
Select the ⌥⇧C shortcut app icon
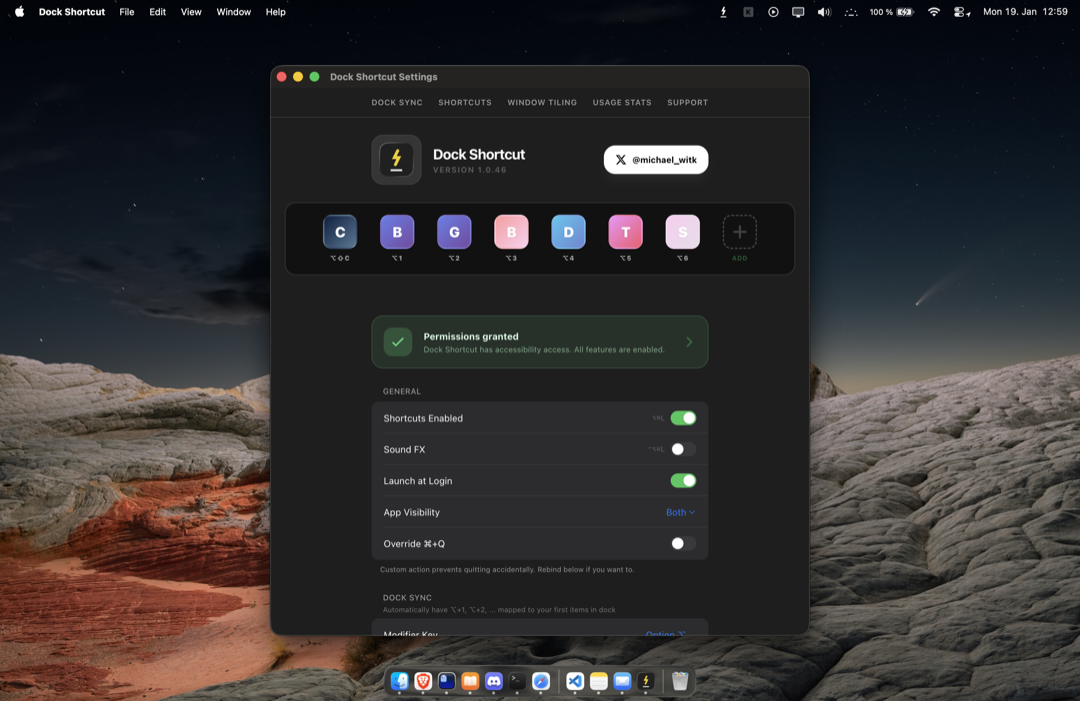coord(339,230)
